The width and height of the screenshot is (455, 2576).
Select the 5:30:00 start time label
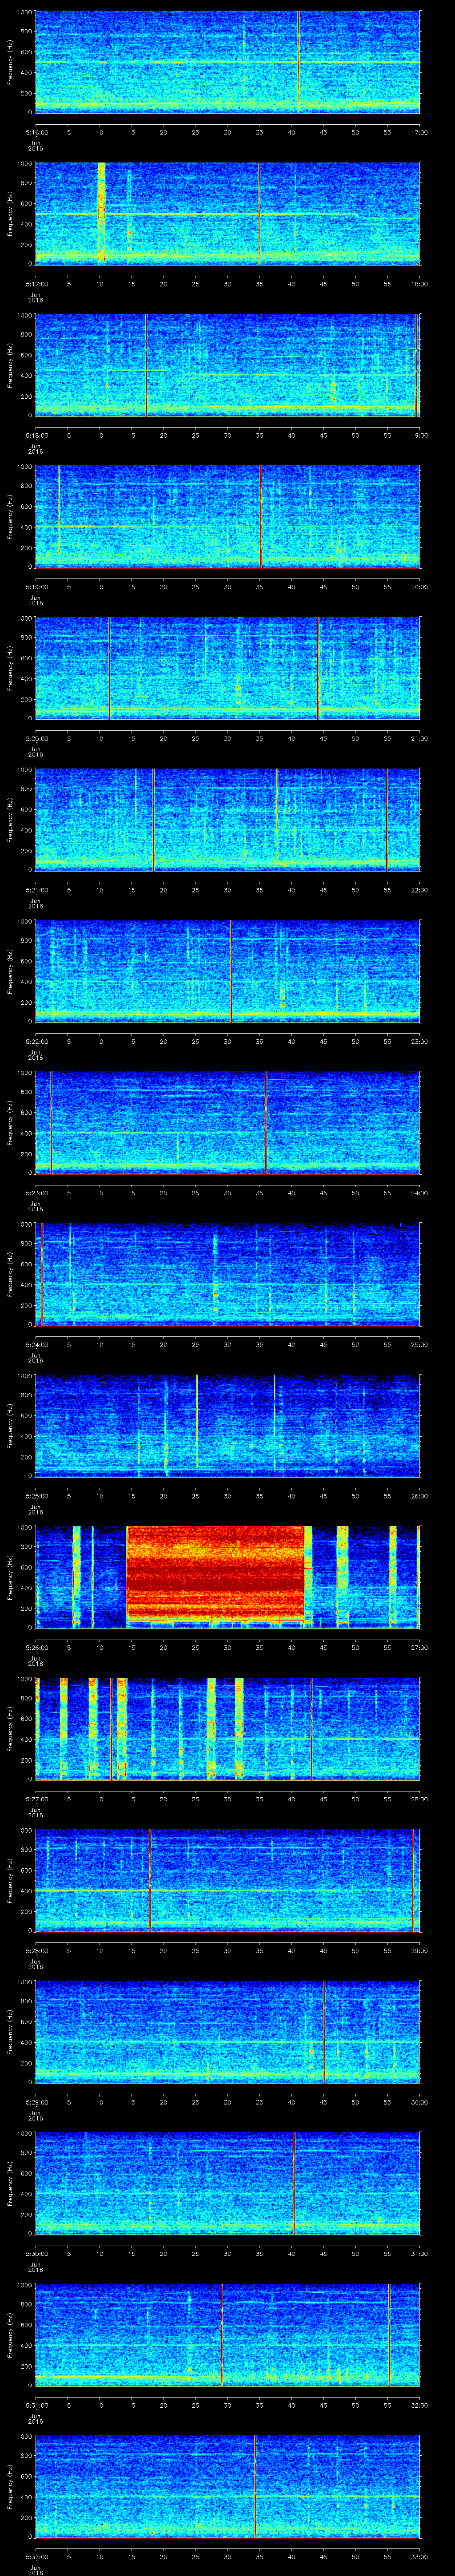[x=36, y=2253]
